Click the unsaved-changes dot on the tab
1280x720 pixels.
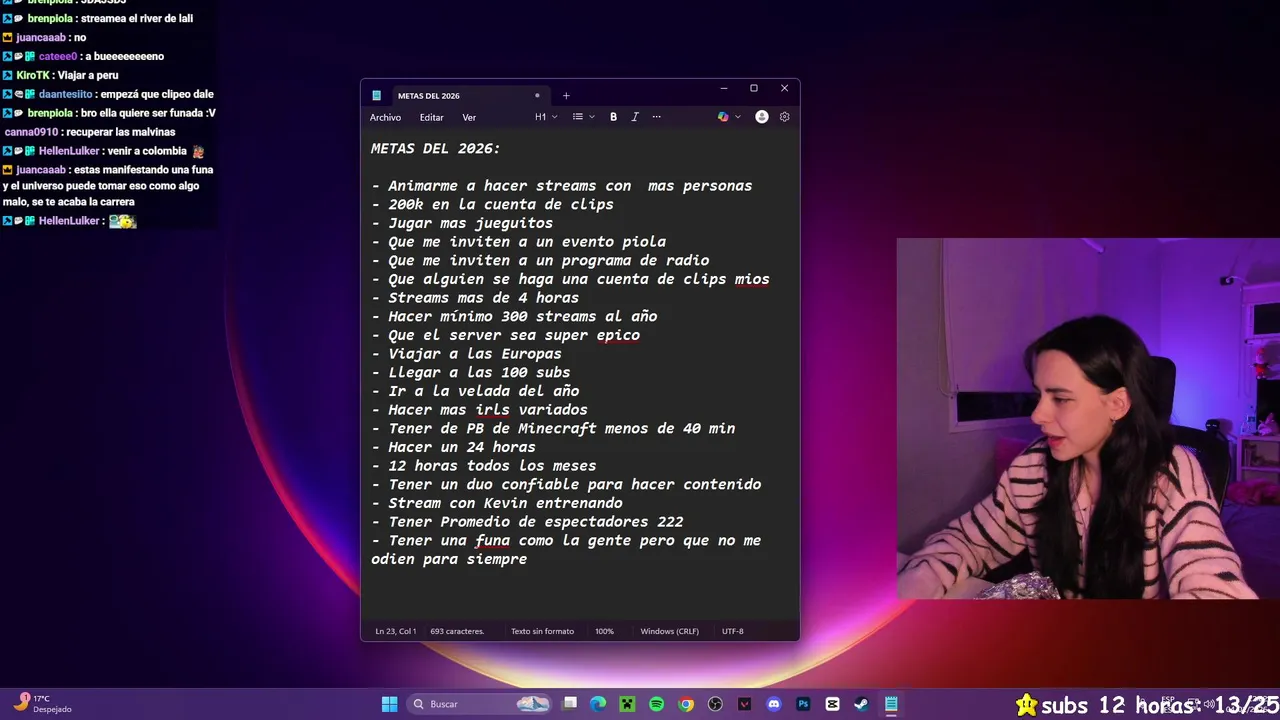537,96
